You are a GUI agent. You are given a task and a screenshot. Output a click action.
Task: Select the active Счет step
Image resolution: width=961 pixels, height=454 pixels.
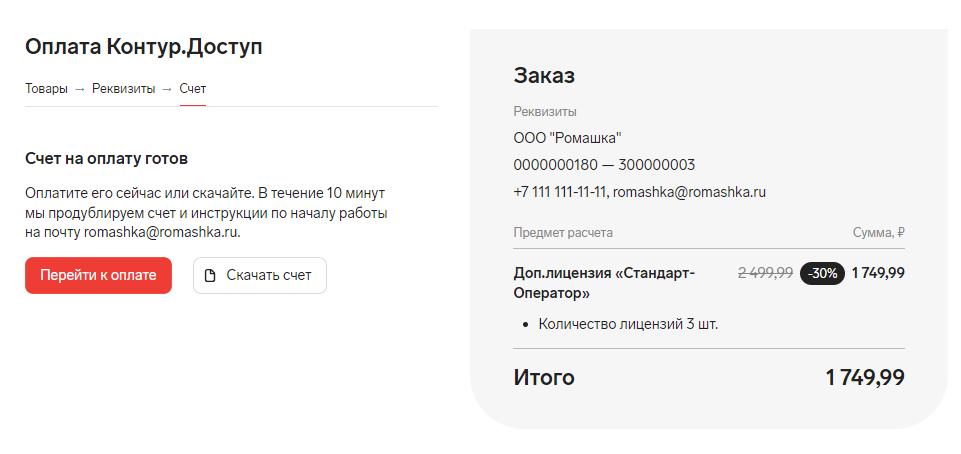click(x=192, y=88)
